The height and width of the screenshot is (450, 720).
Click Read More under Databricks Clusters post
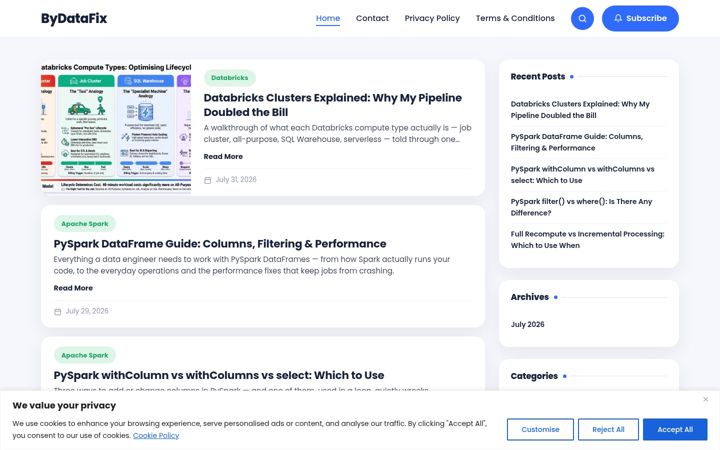point(223,157)
